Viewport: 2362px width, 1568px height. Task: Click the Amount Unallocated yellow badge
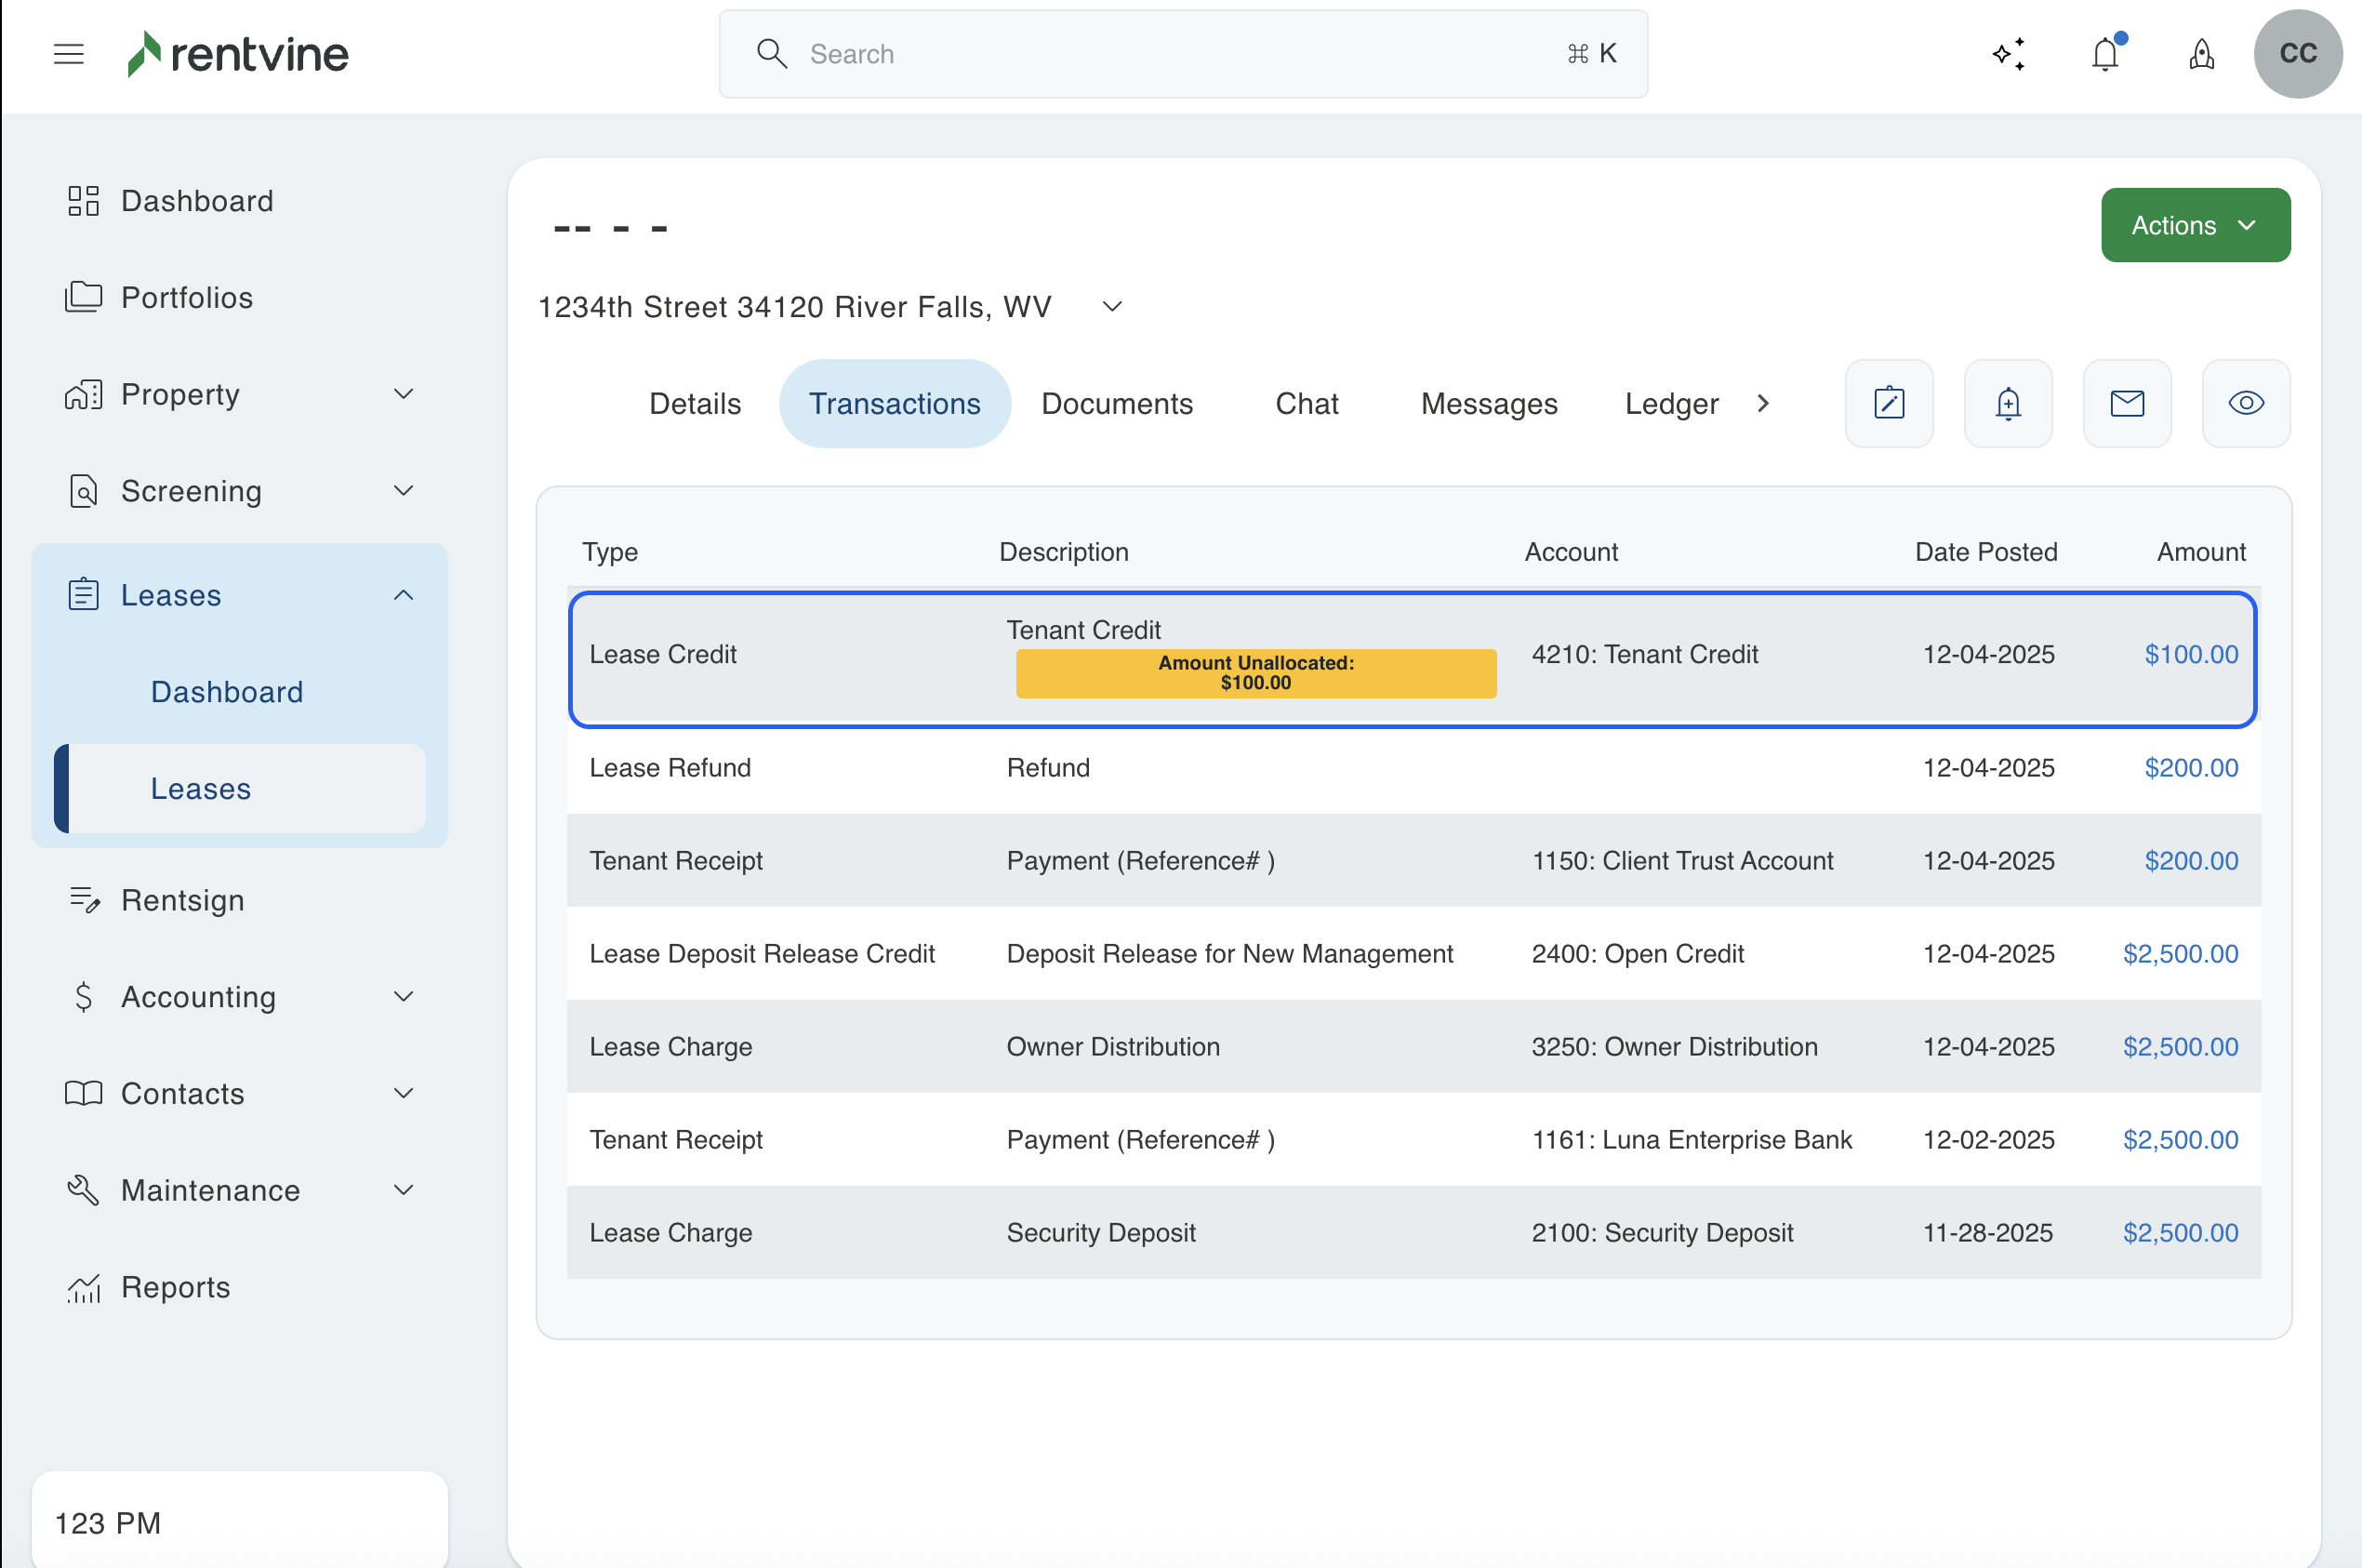click(x=1255, y=673)
